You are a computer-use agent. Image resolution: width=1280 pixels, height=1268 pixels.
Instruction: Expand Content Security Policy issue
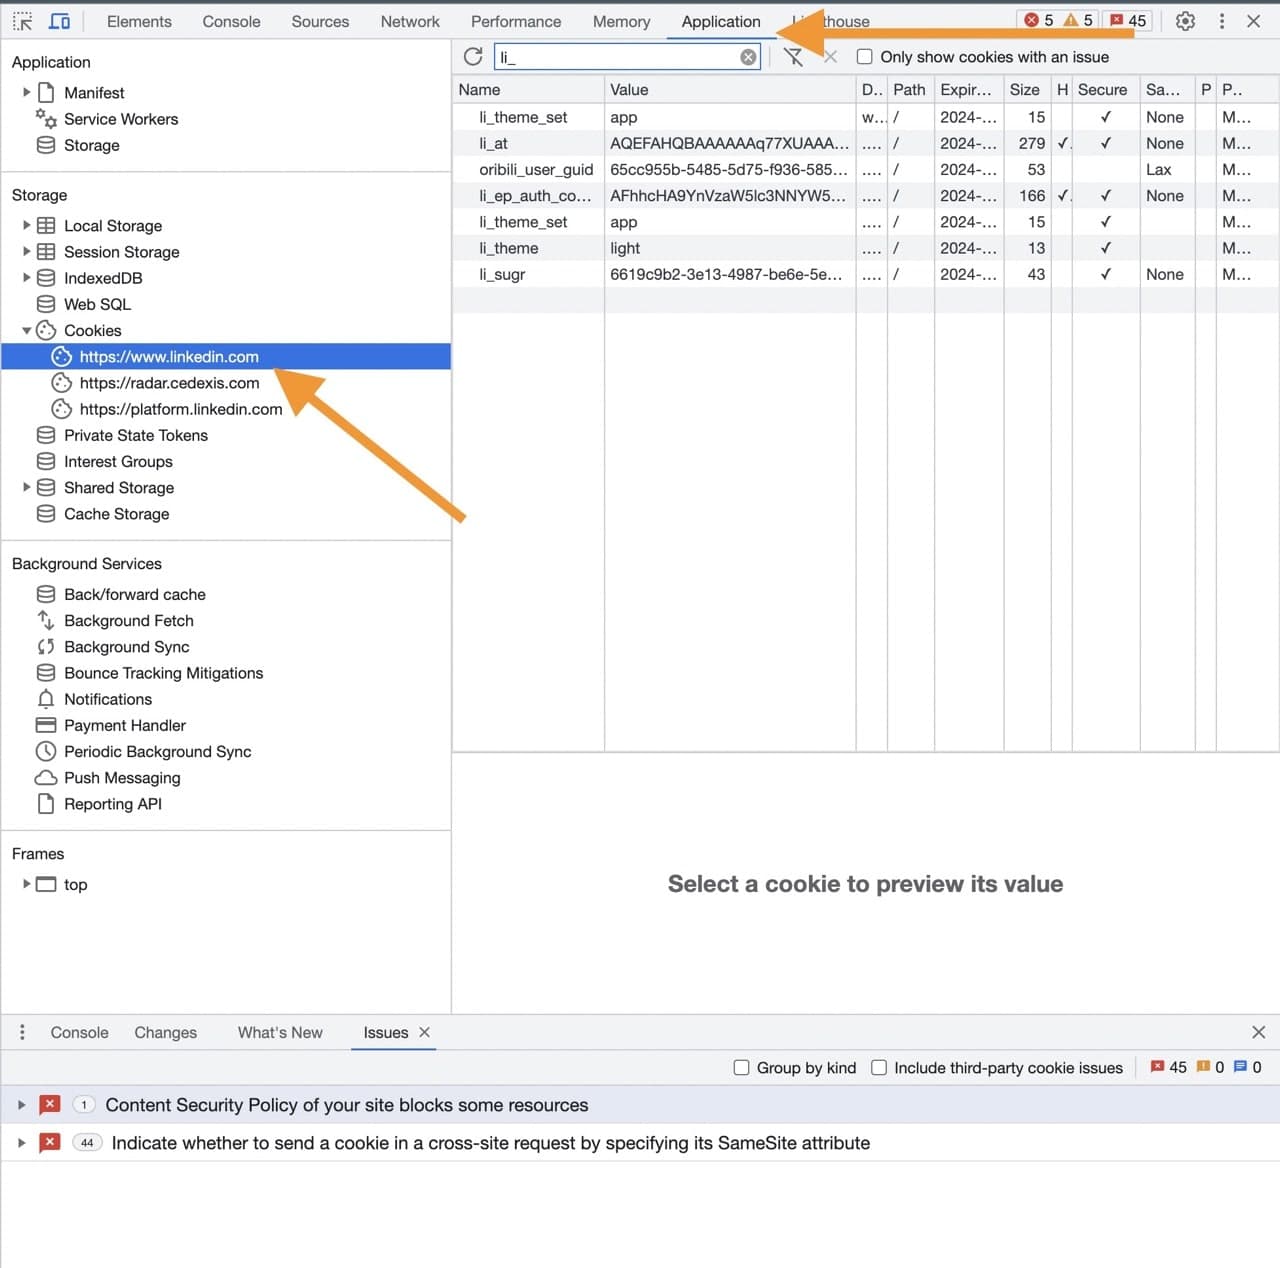pos(21,1105)
